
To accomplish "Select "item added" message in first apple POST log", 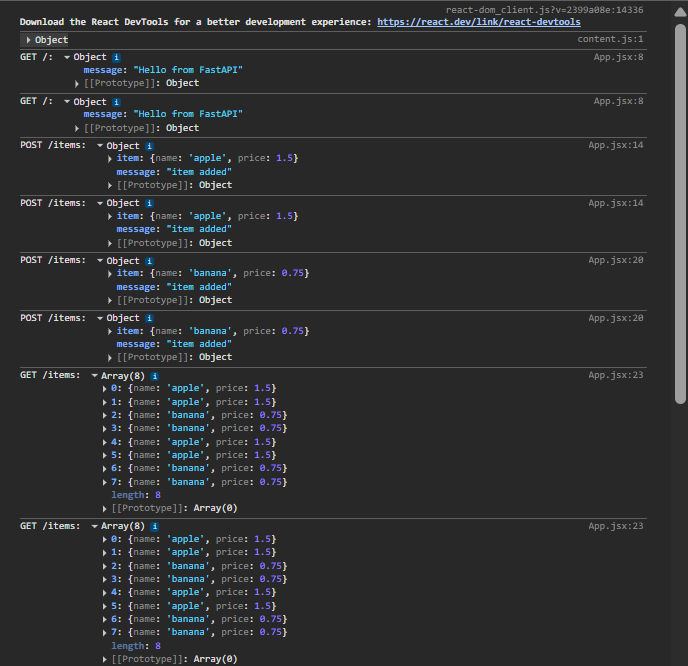I will (x=199, y=172).
